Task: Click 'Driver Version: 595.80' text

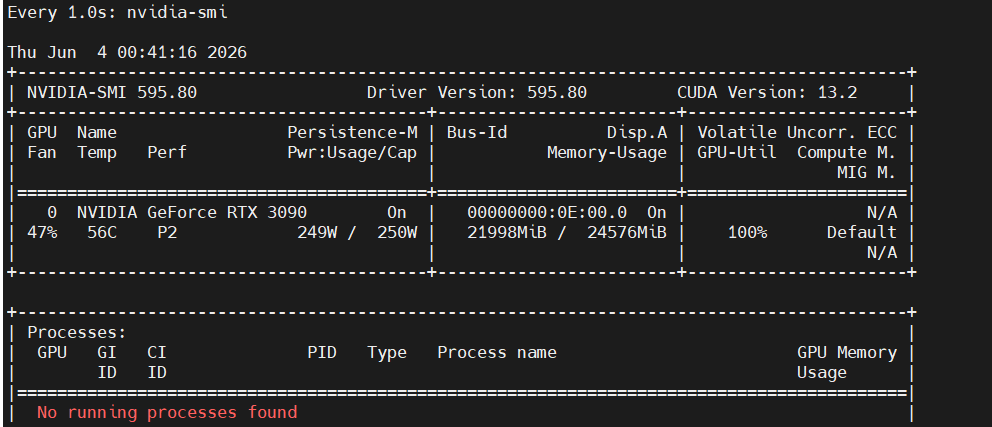Action: [x=477, y=93]
